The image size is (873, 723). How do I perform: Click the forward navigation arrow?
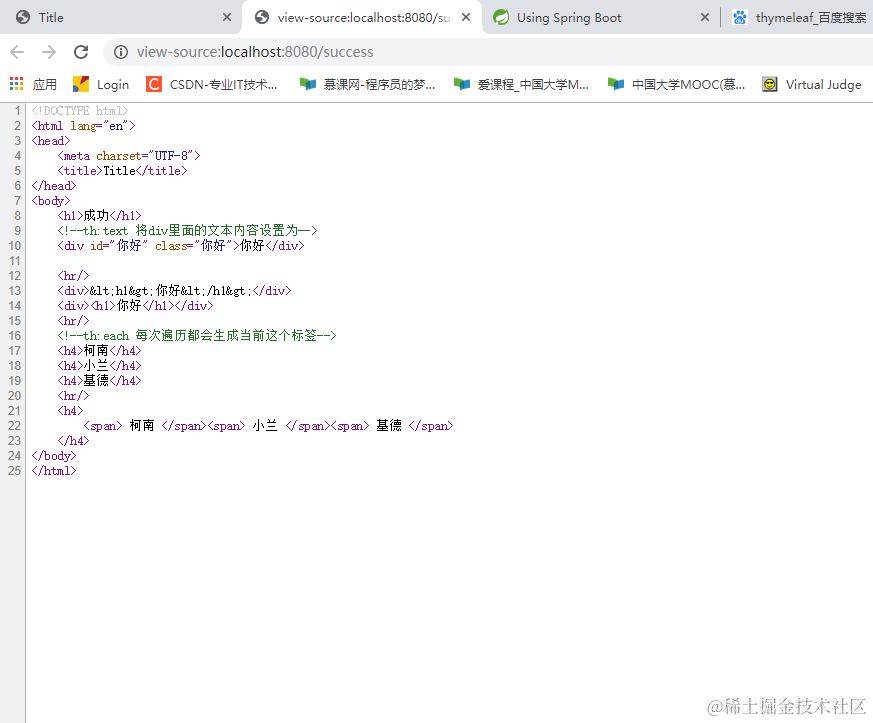pyautogui.click(x=48, y=52)
